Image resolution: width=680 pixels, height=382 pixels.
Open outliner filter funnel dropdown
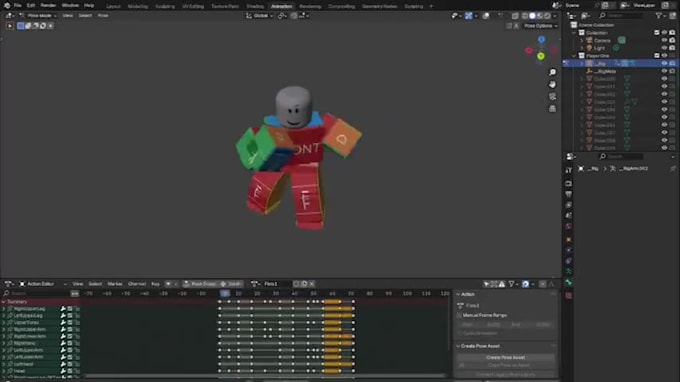point(660,16)
